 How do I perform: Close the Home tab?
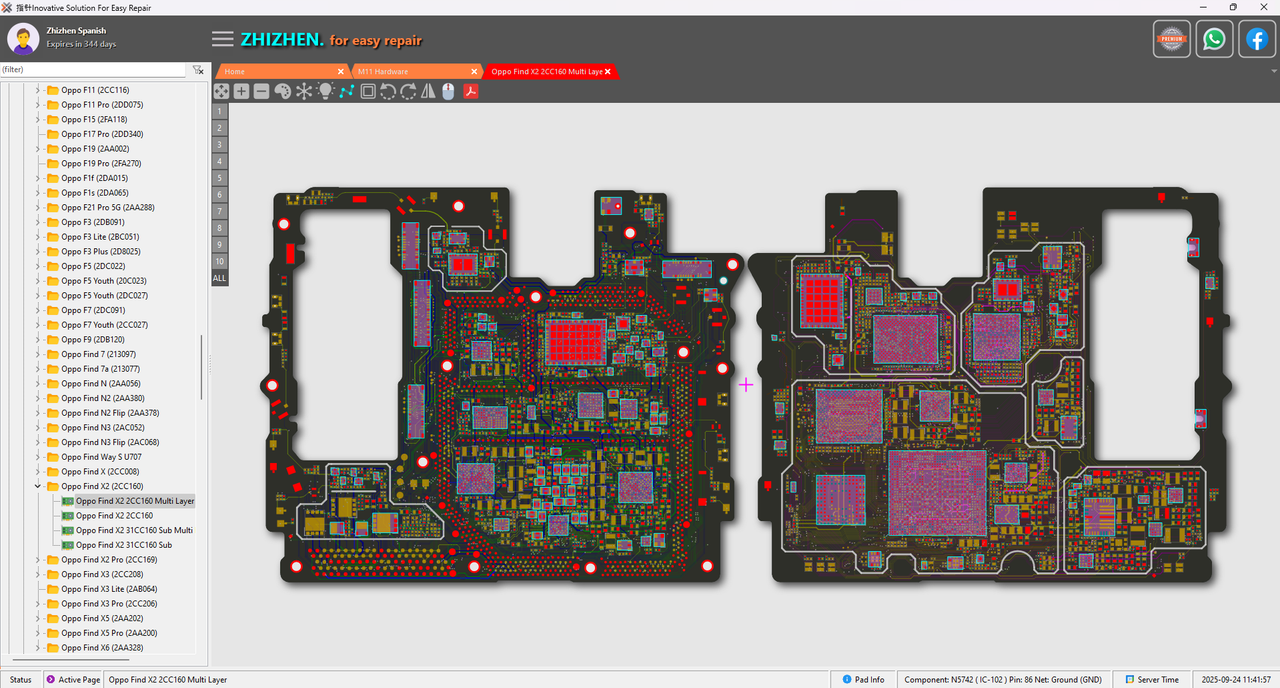340,71
